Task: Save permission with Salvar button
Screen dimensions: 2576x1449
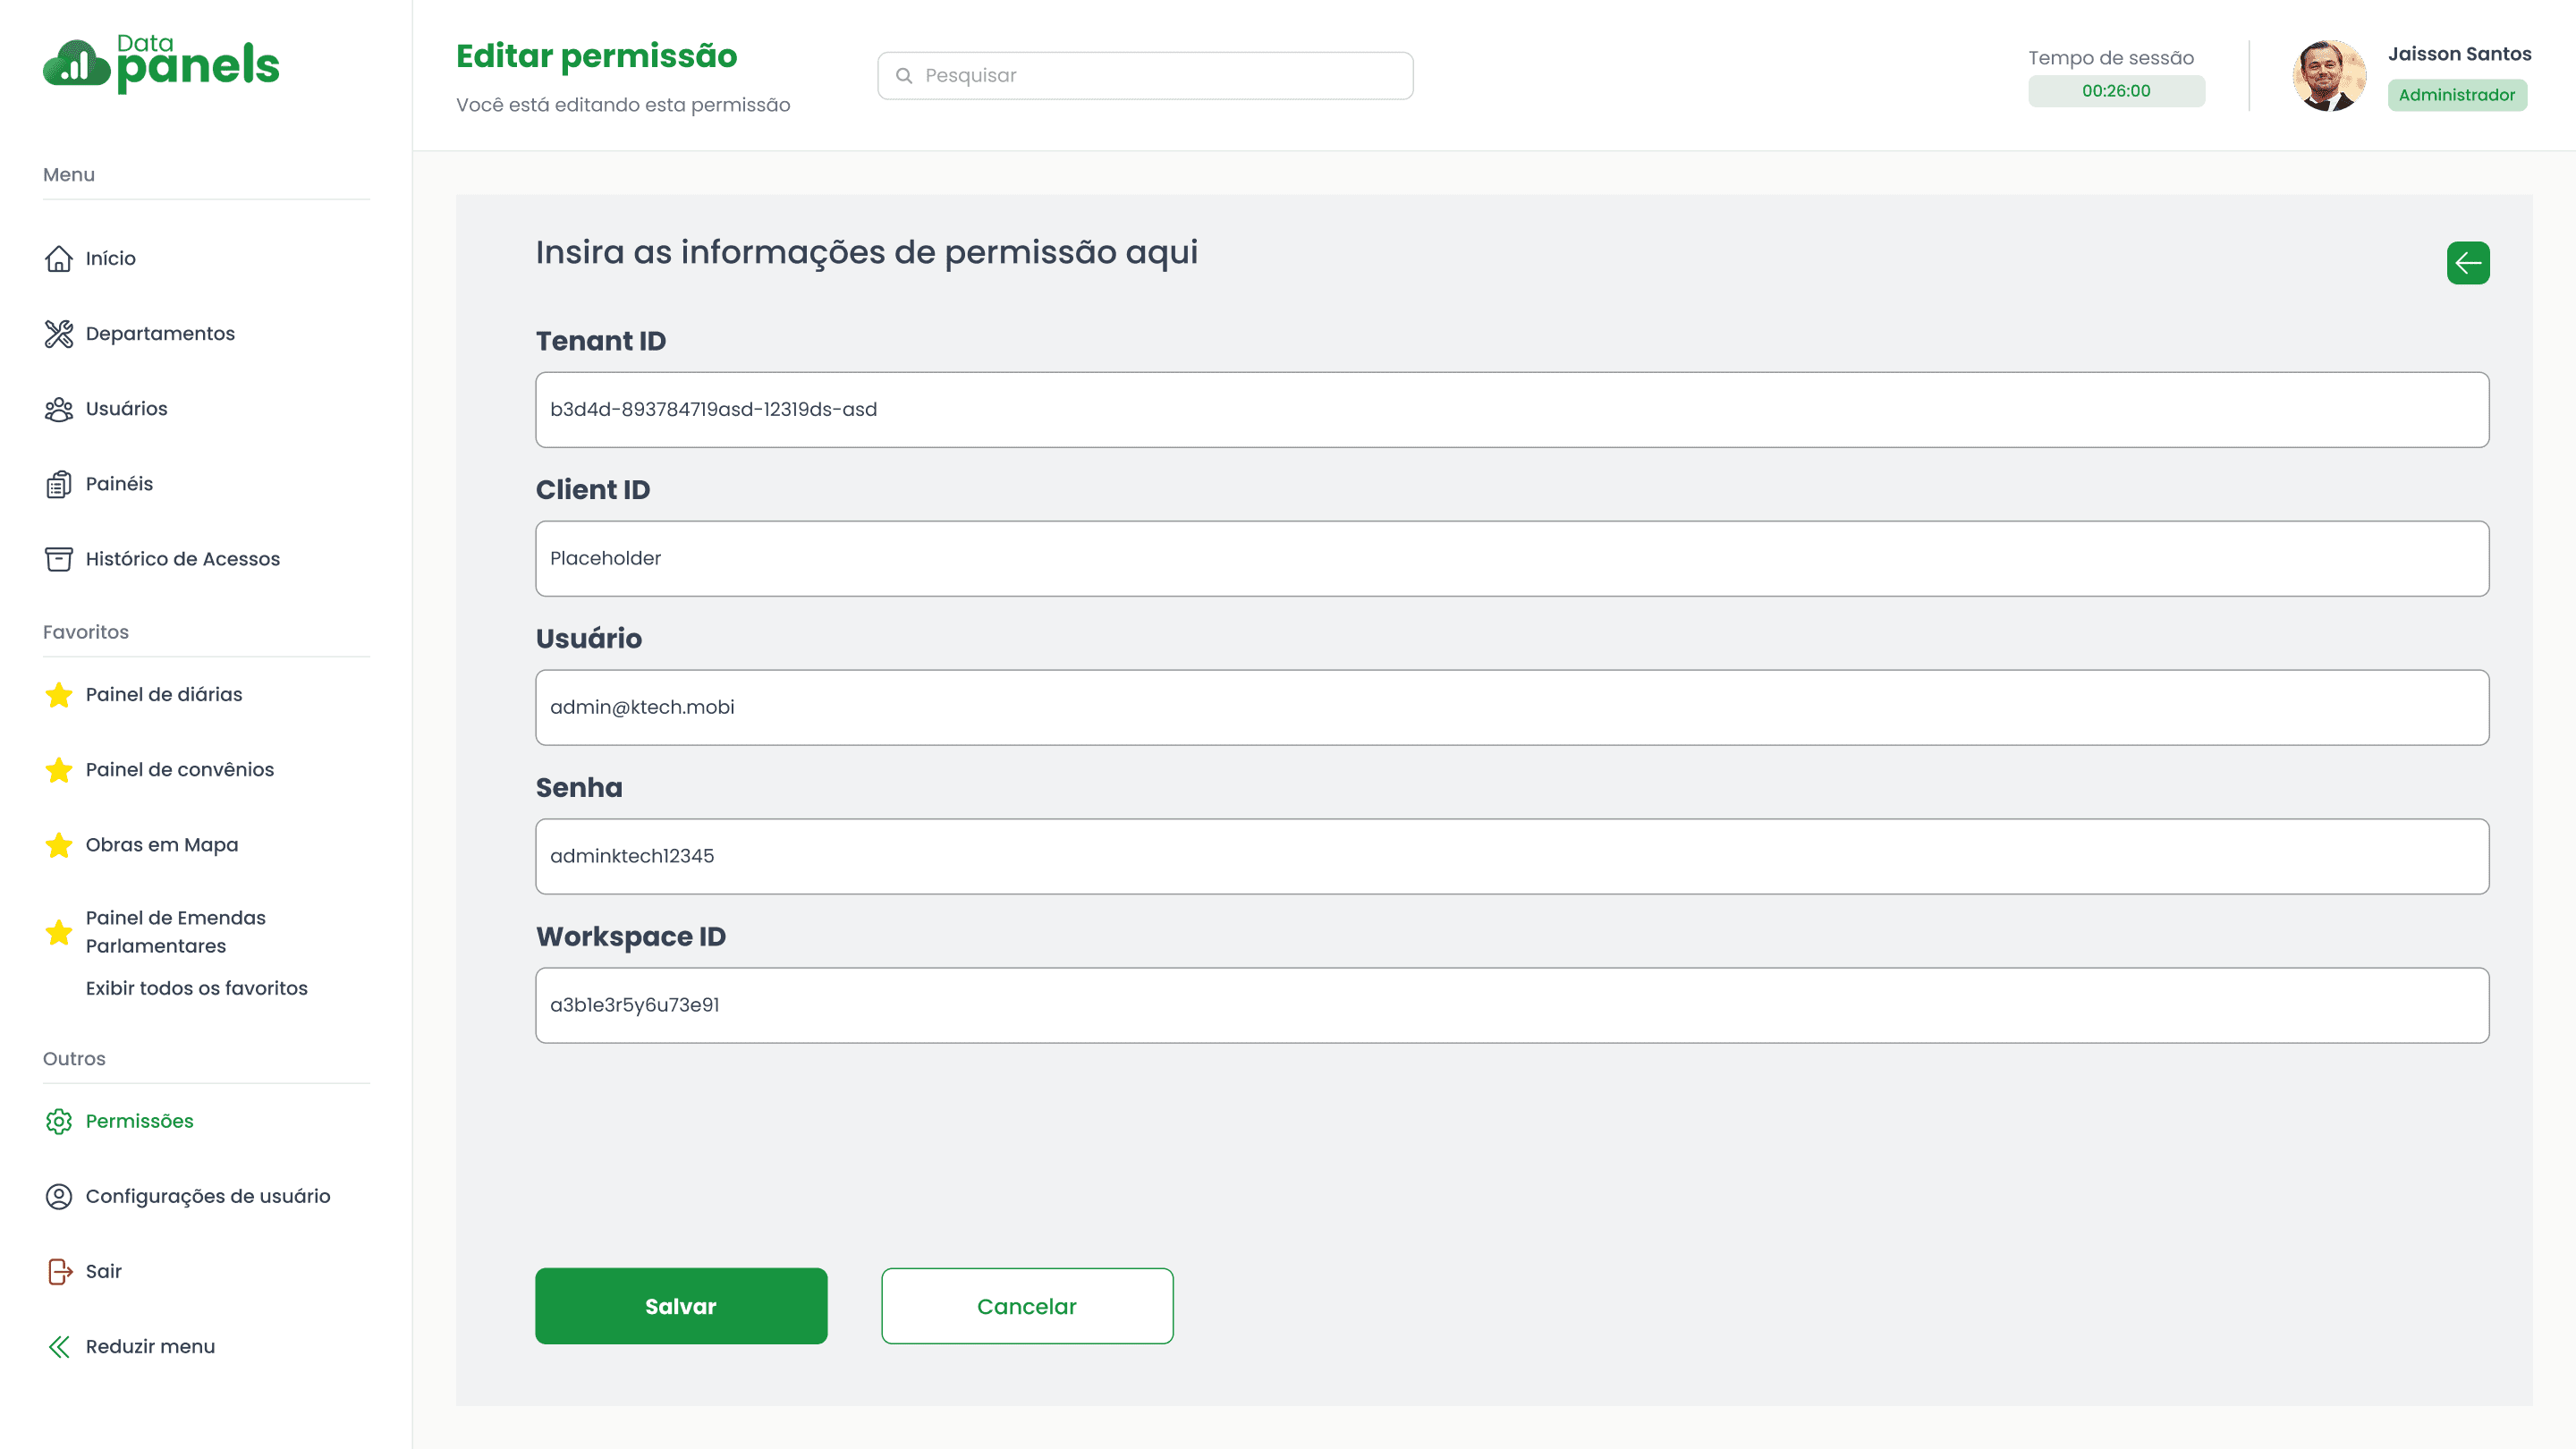Action: coord(681,1306)
